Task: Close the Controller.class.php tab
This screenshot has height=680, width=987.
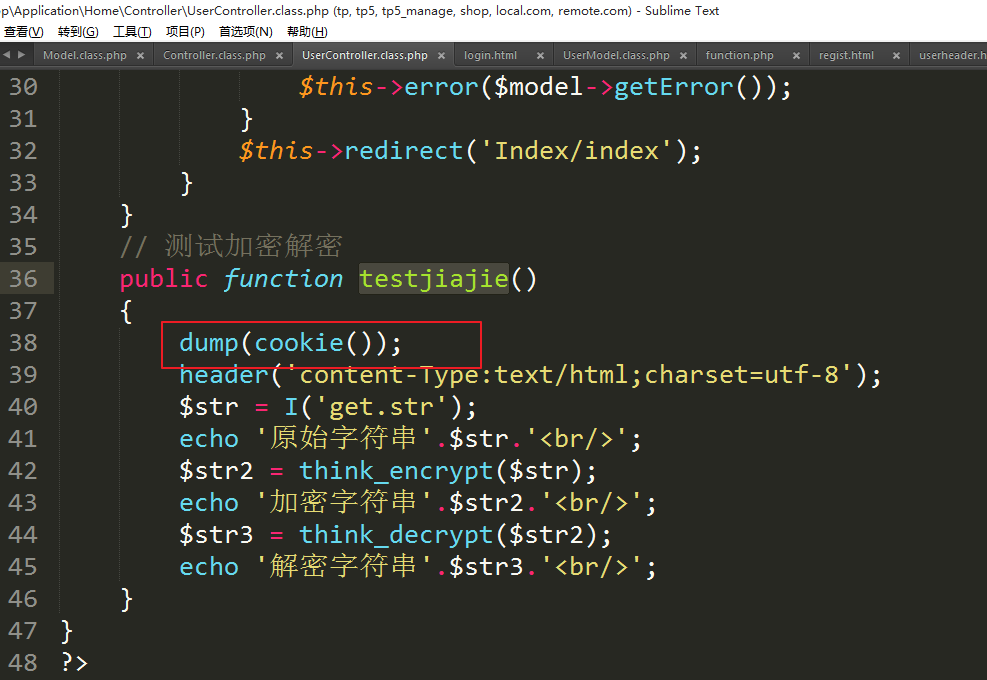Action: [279, 56]
